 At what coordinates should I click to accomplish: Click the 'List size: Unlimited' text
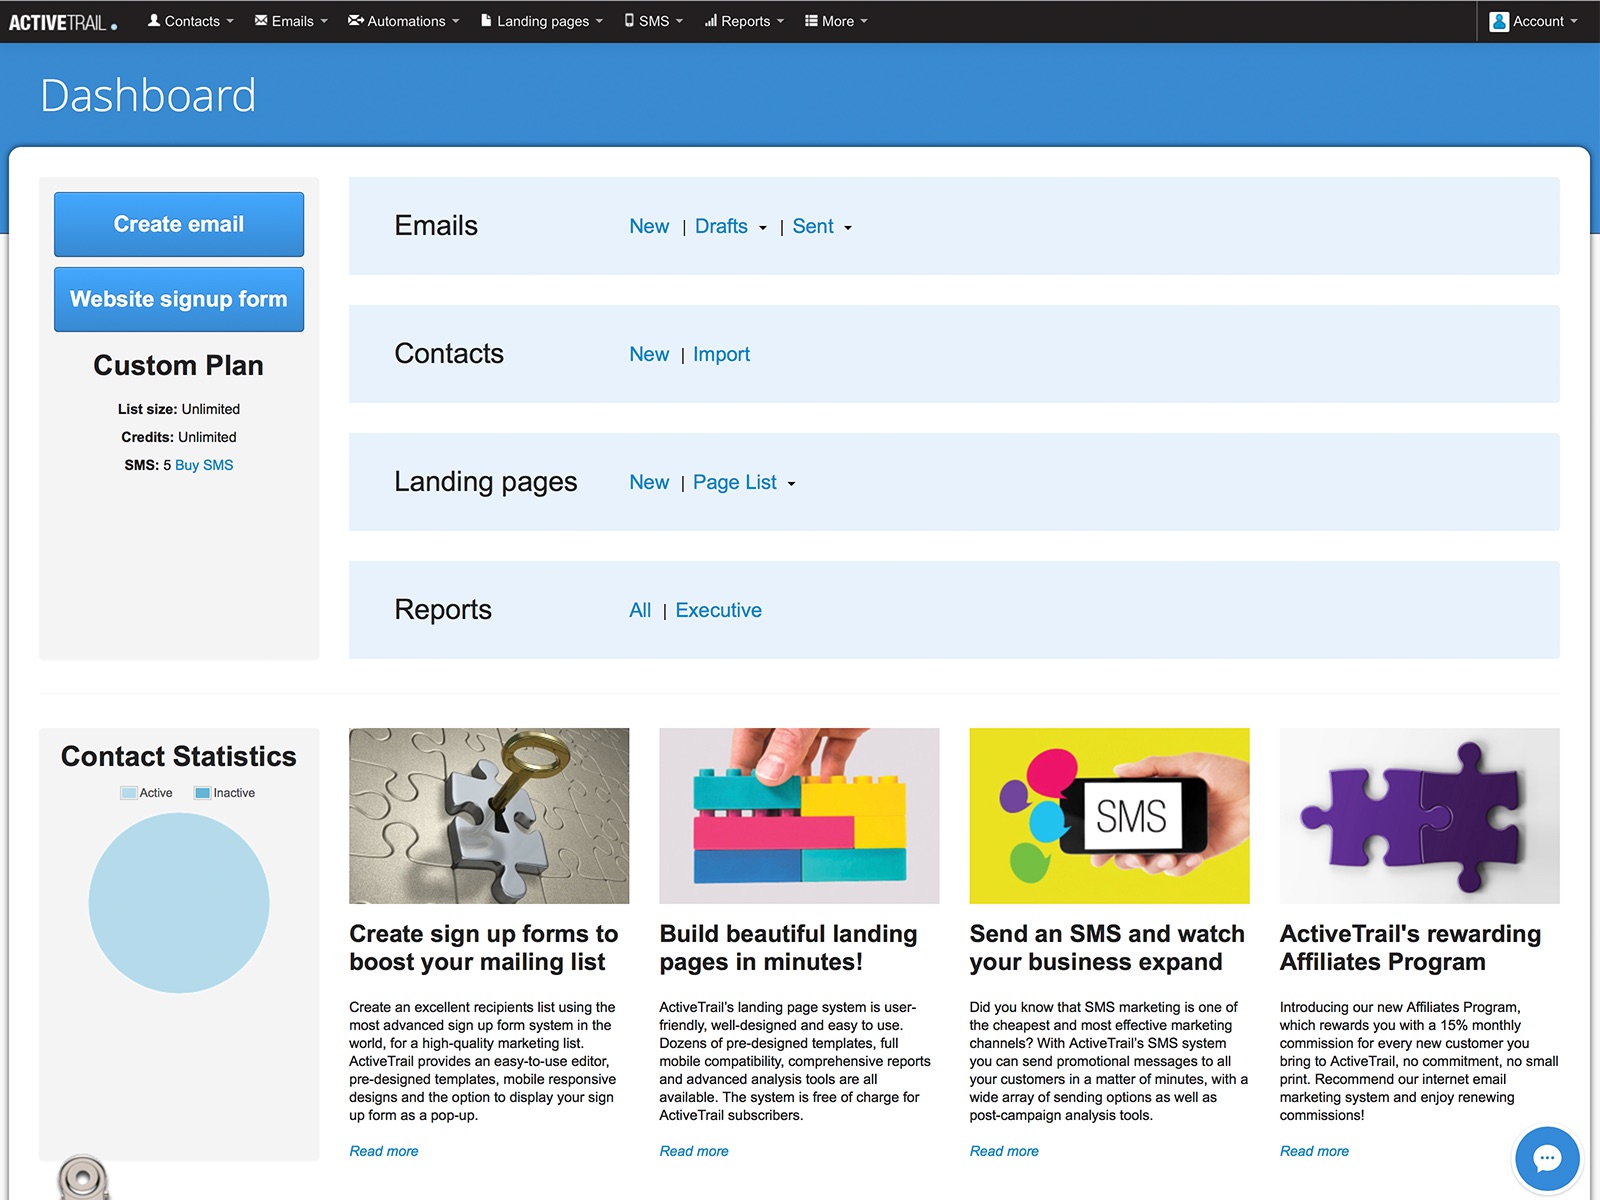(179, 409)
